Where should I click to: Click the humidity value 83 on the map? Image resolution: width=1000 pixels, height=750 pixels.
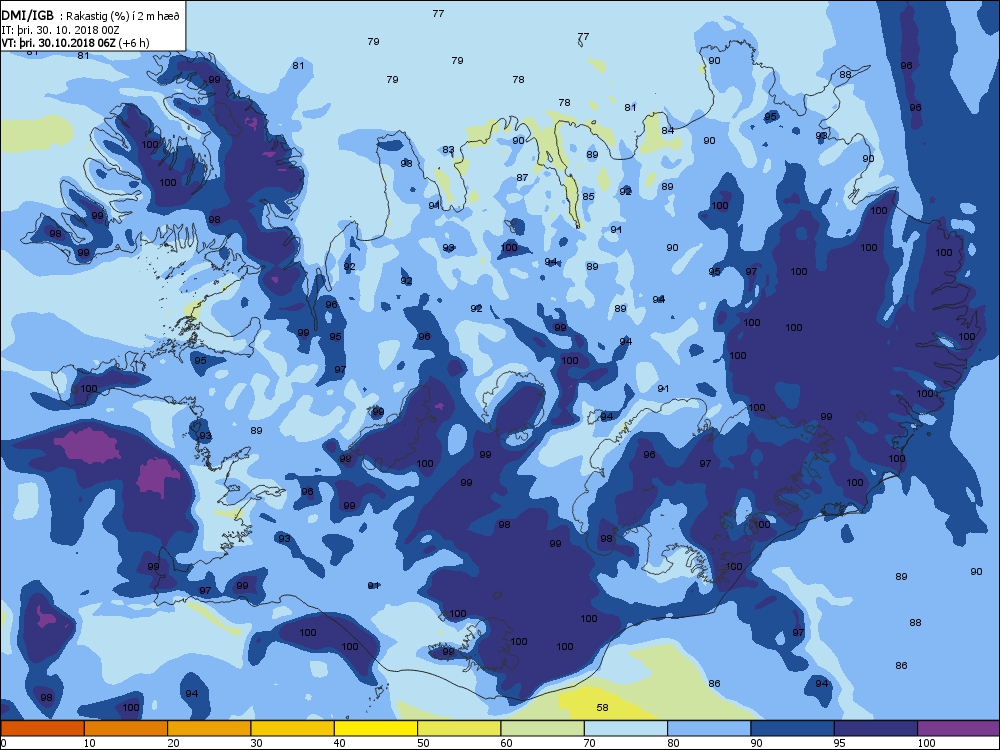(x=448, y=150)
